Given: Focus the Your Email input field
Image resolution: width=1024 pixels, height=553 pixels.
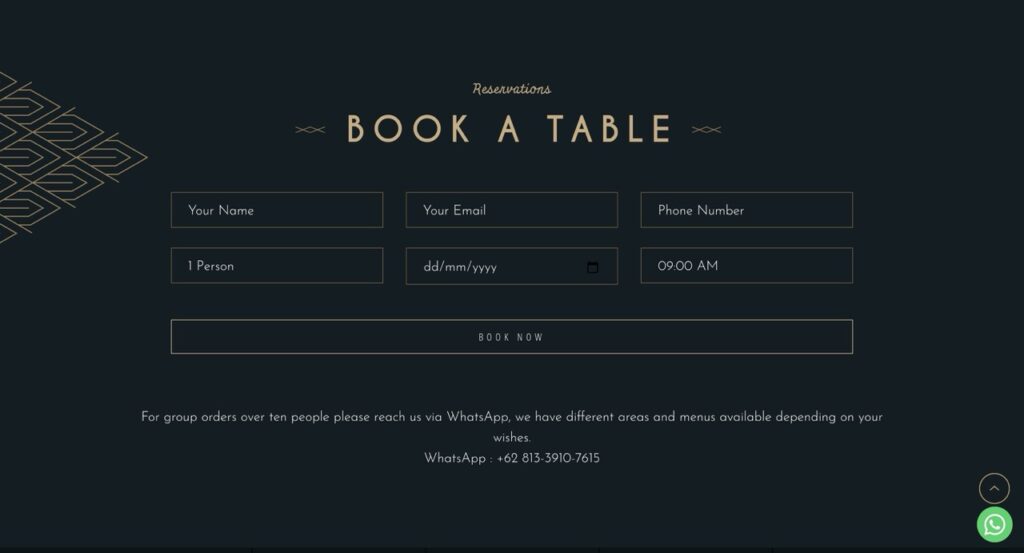Looking at the screenshot, I should [x=511, y=210].
